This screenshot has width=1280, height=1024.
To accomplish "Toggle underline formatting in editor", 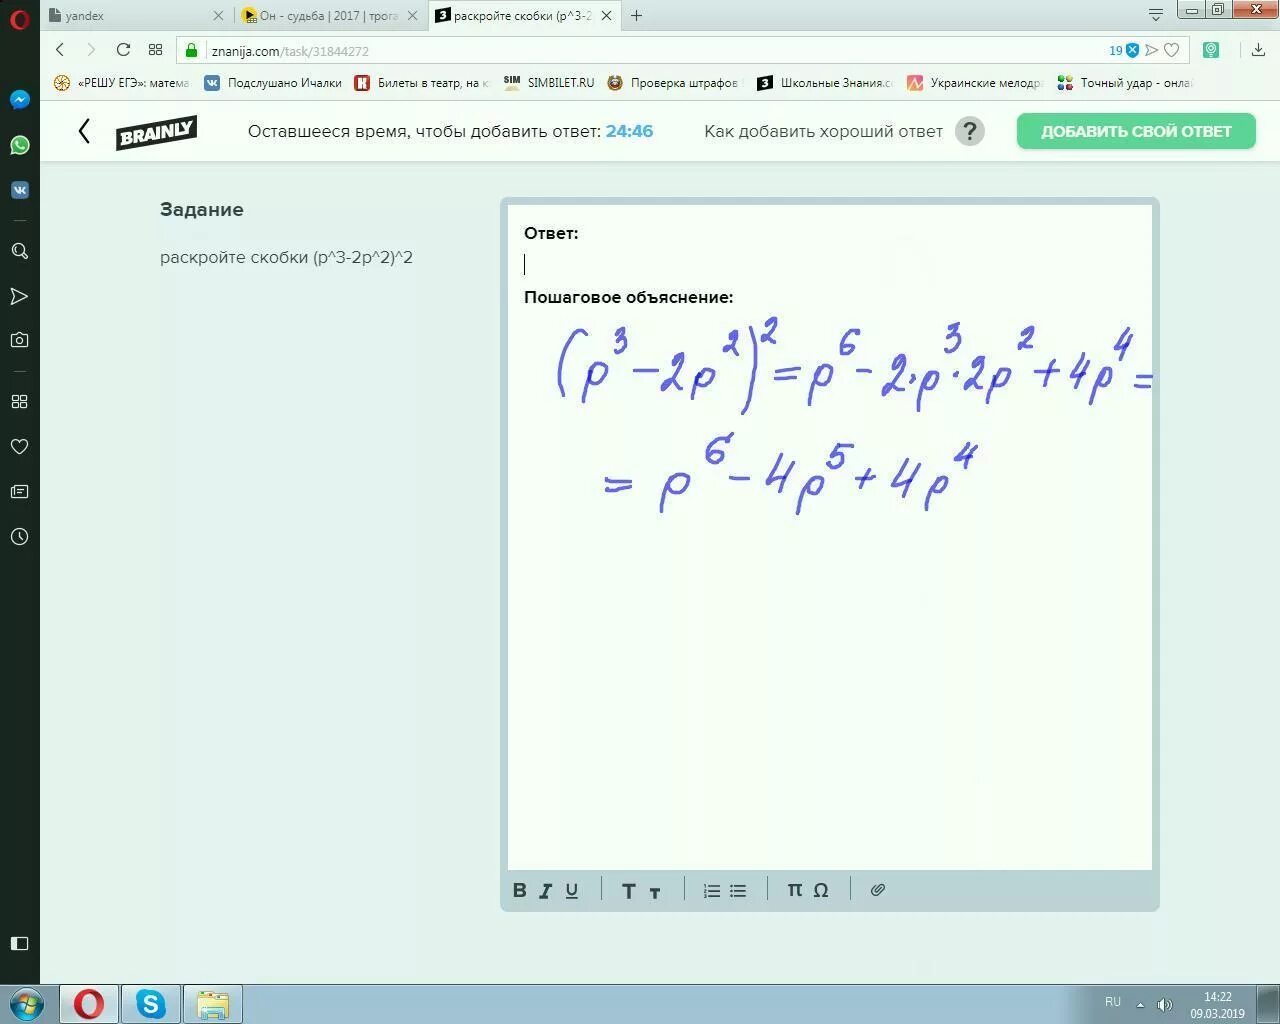I will pos(571,890).
